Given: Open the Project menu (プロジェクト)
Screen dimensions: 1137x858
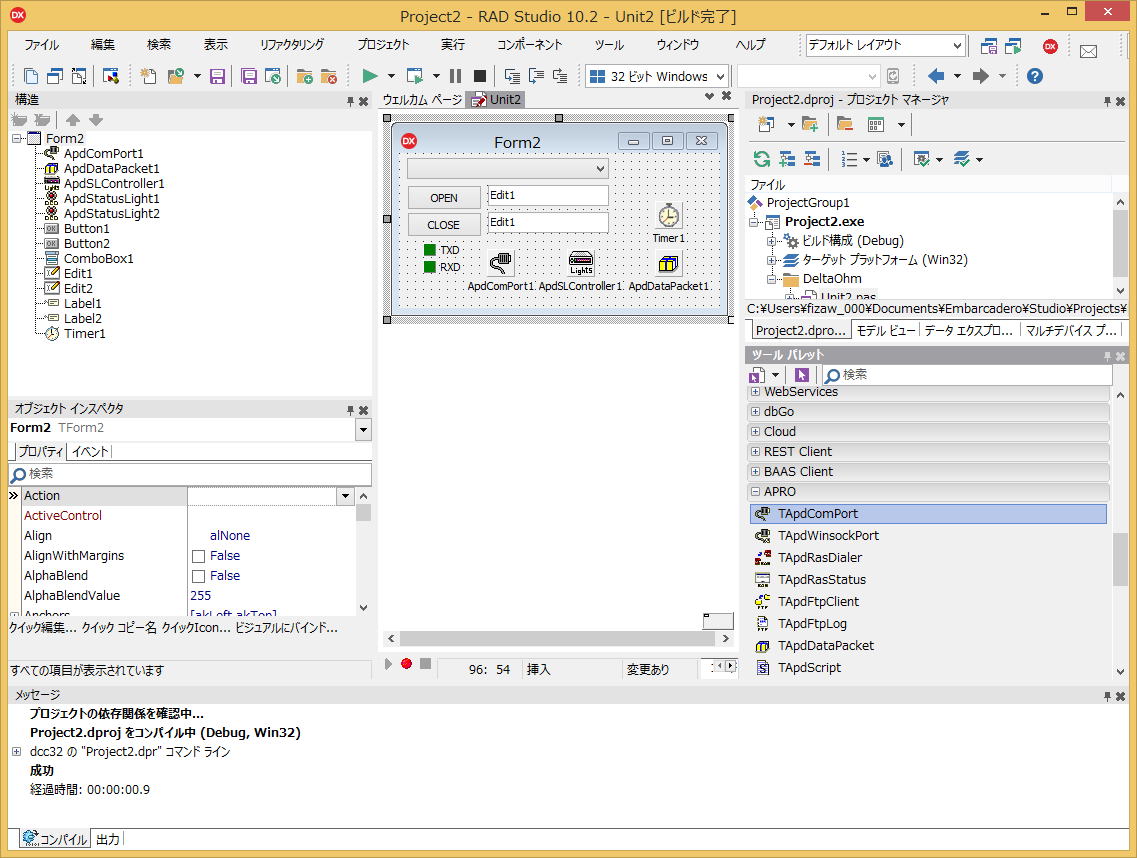Looking at the screenshot, I should pos(383,44).
